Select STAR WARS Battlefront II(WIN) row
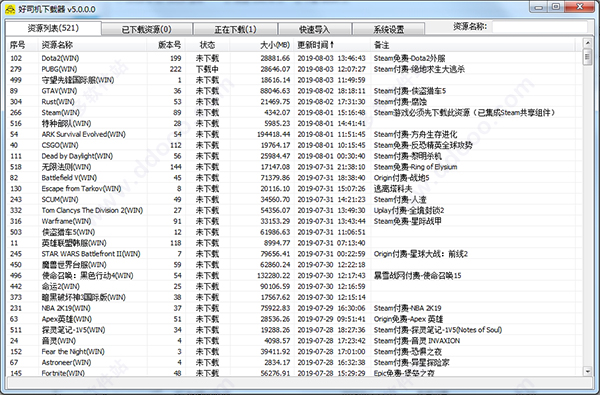 [x=295, y=254]
